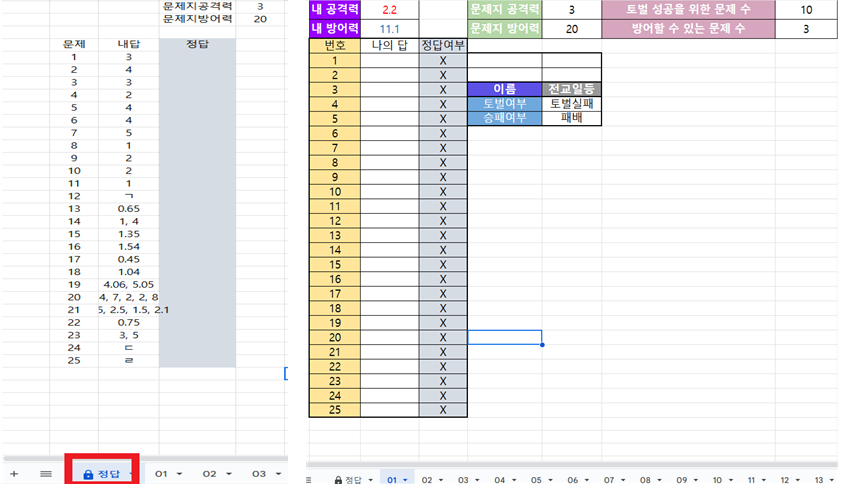This screenshot has width=850, height=495.
Task: Switch to the 07 sheet tab
Action: tap(609, 480)
